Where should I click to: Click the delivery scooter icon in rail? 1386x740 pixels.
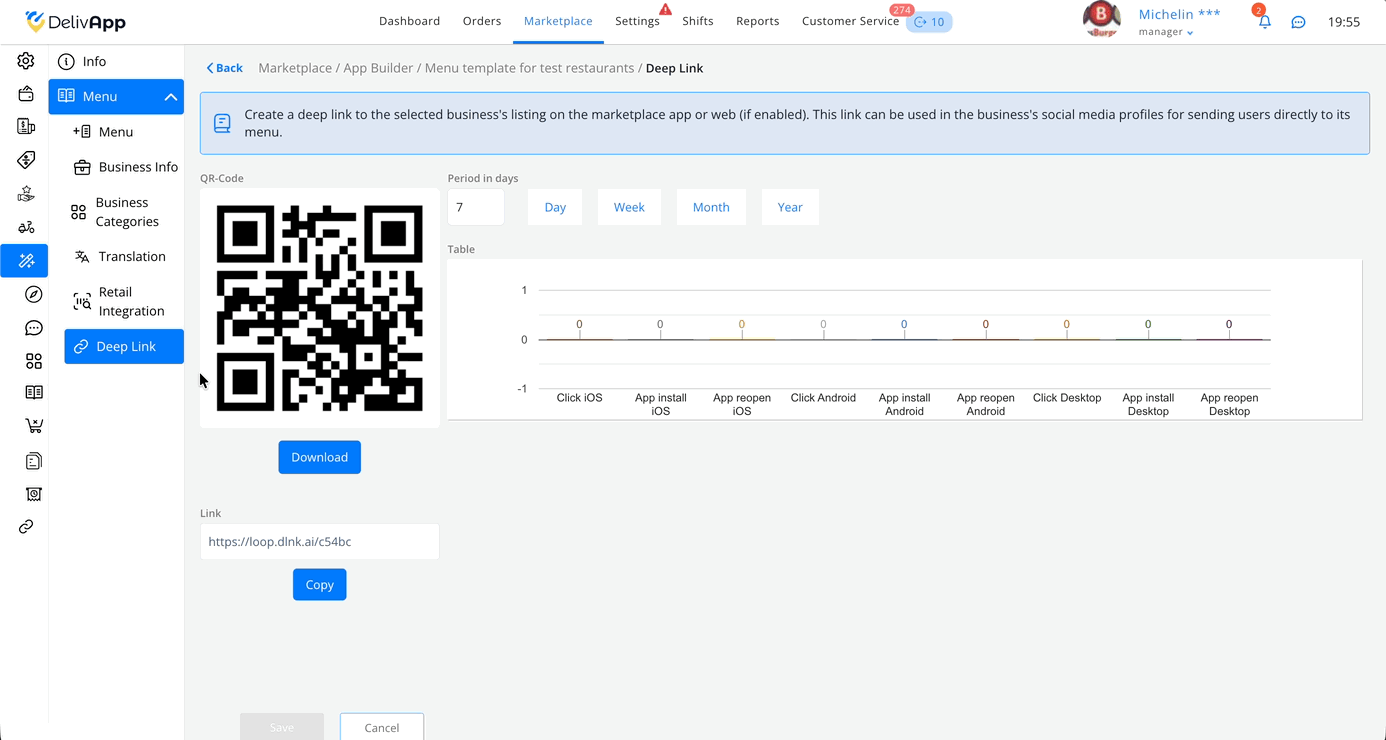pos(26,227)
